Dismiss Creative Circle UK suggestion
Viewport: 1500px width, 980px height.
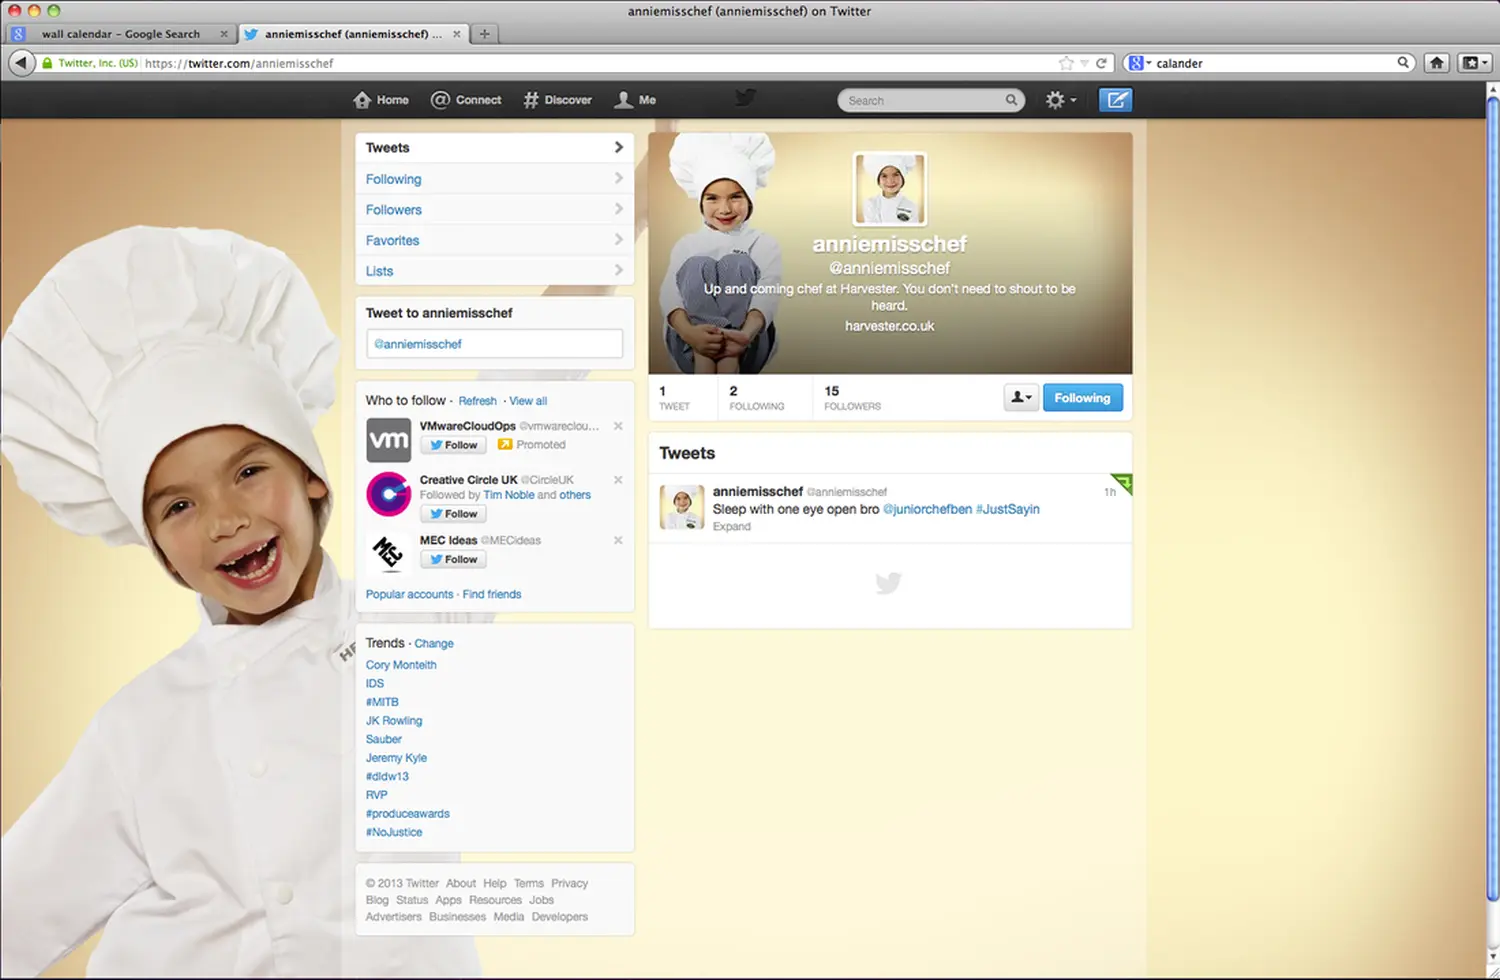point(618,480)
